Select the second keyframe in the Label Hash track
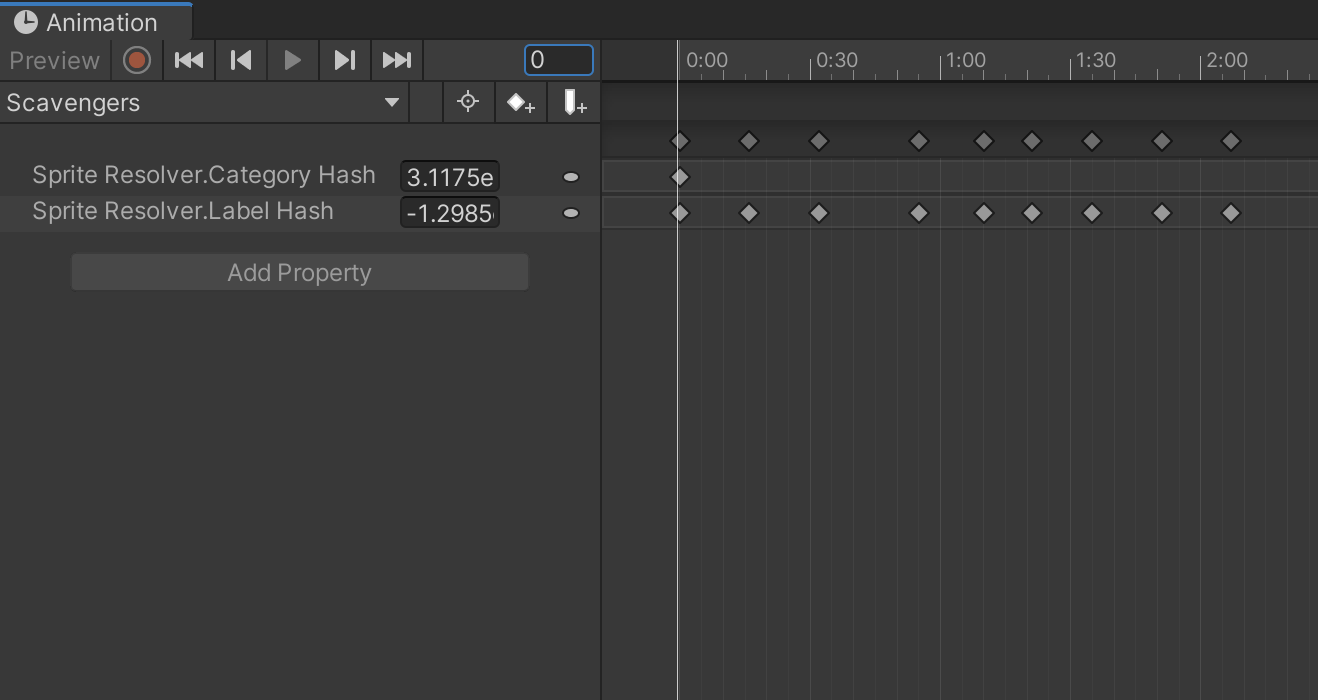This screenshot has width=1318, height=700. [x=749, y=213]
